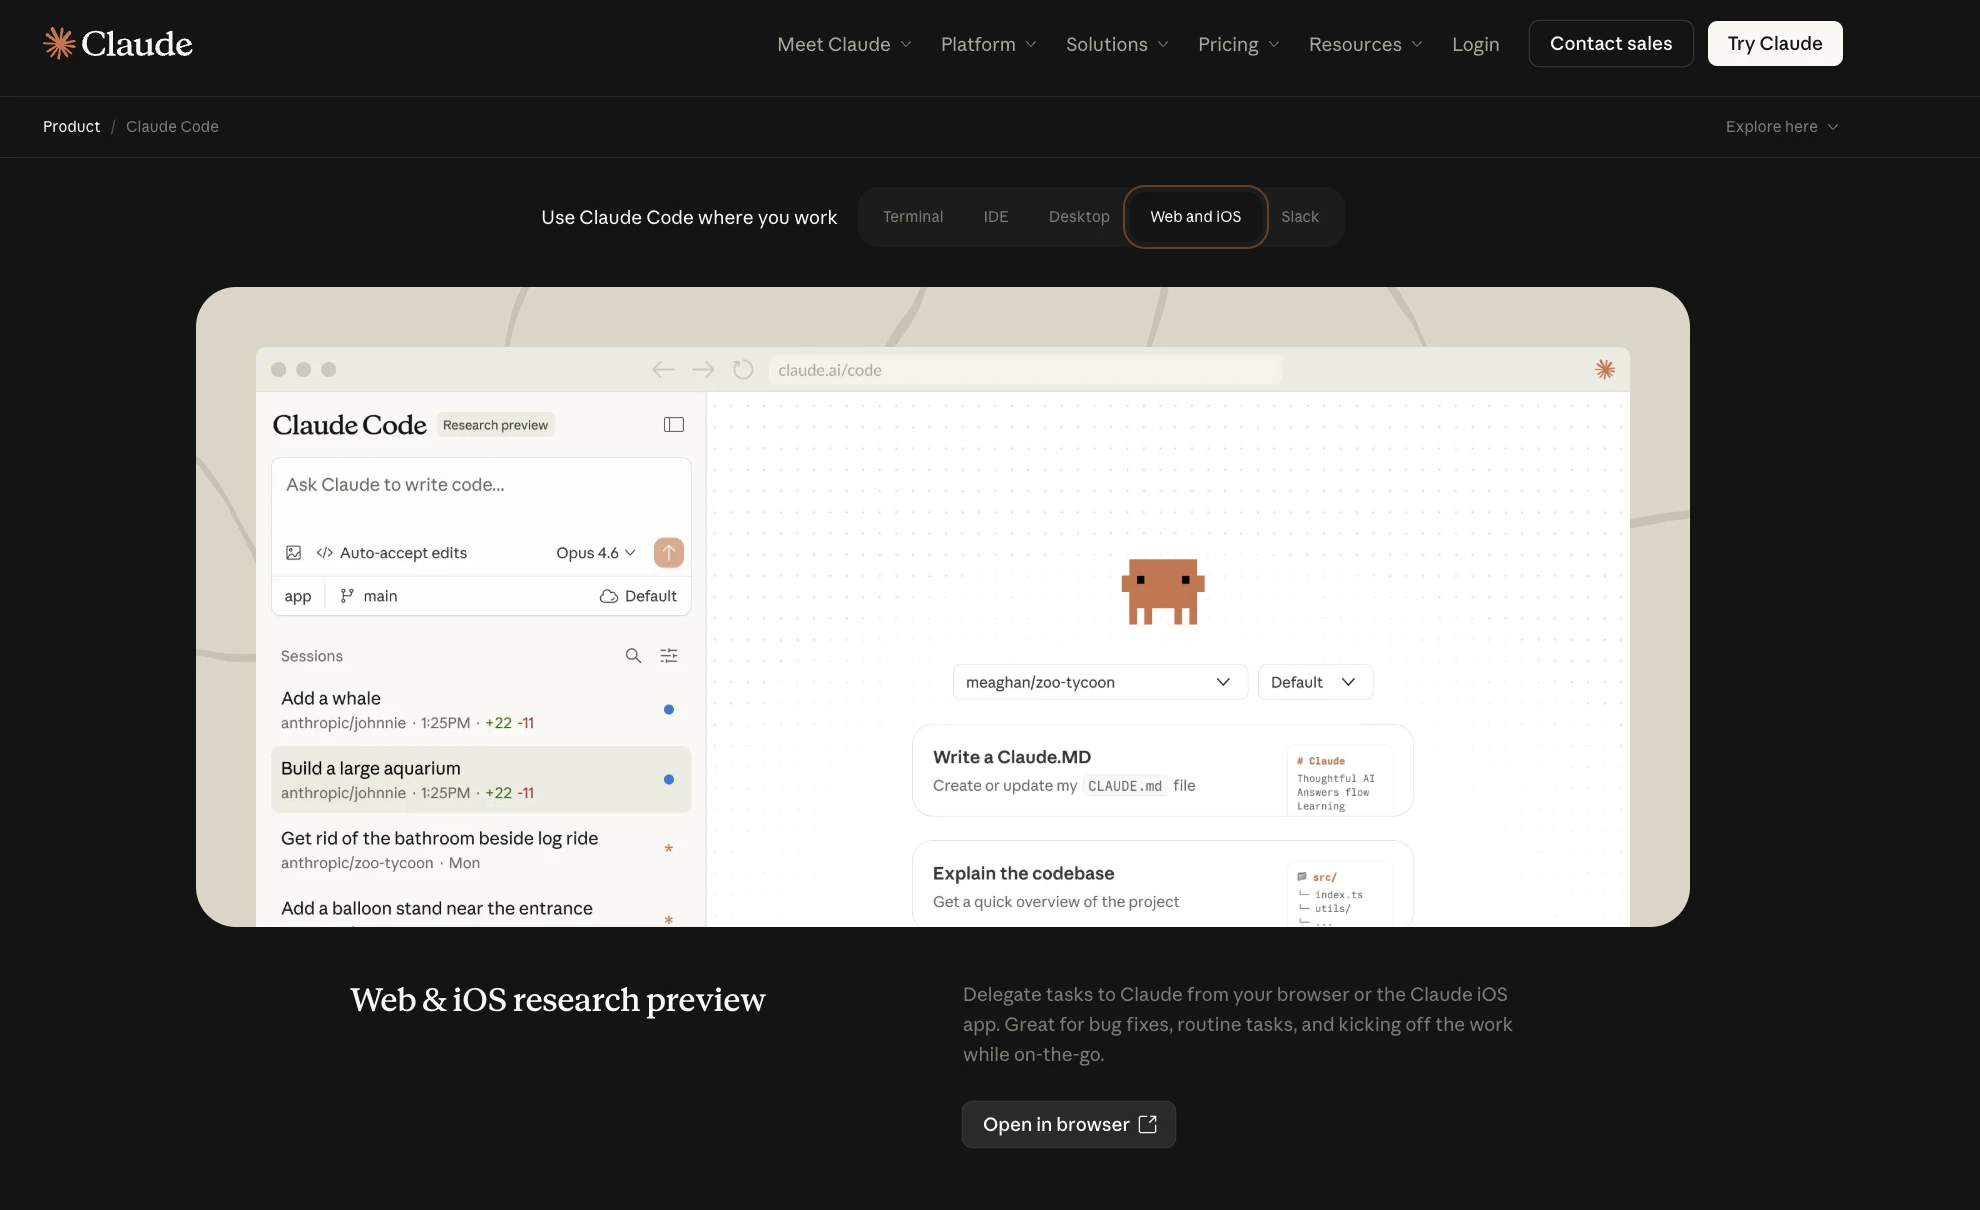
Task: Expand the Meet Claude menu
Action: tap(844, 44)
